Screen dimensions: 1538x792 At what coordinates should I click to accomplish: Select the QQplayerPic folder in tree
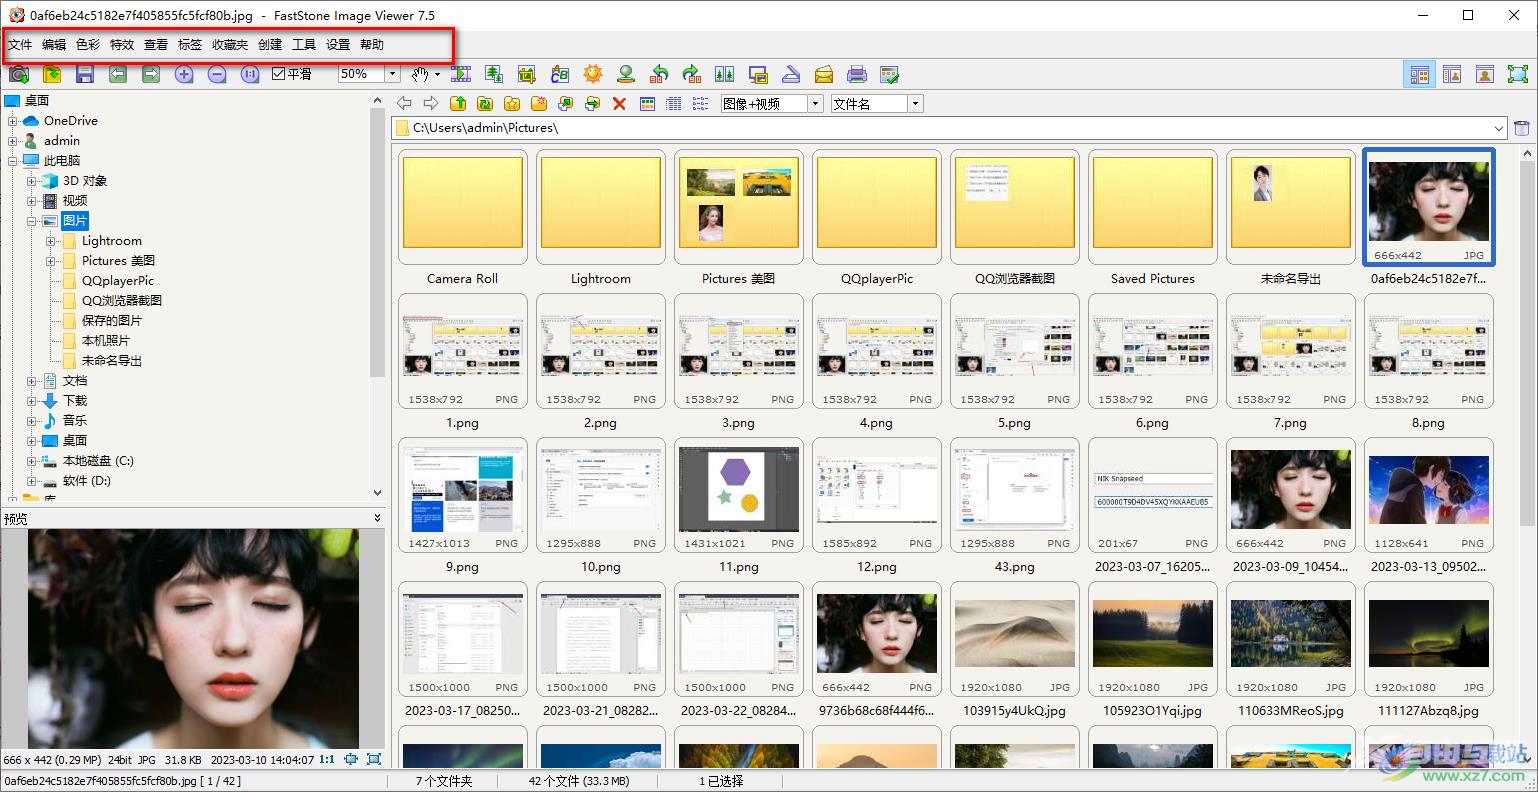point(118,281)
